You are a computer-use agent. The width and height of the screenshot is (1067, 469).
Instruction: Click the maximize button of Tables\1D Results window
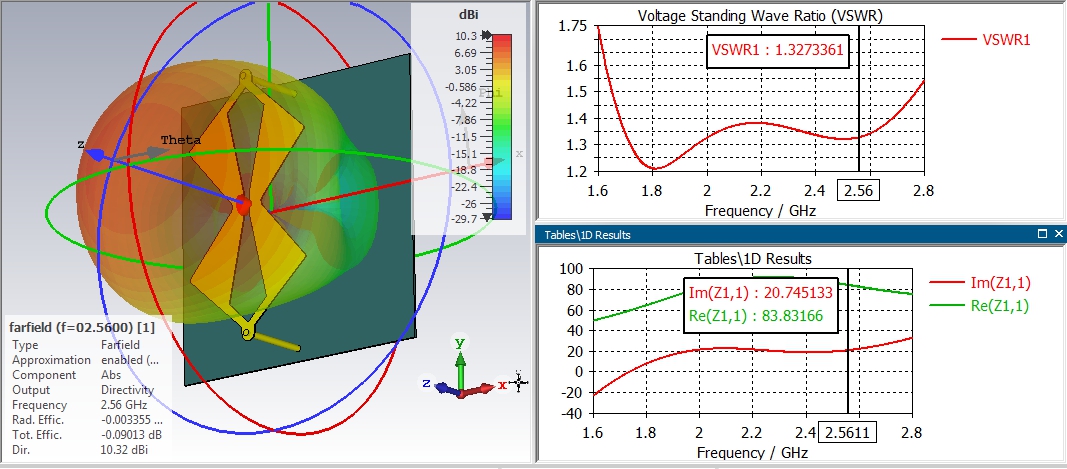(1041, 234)
